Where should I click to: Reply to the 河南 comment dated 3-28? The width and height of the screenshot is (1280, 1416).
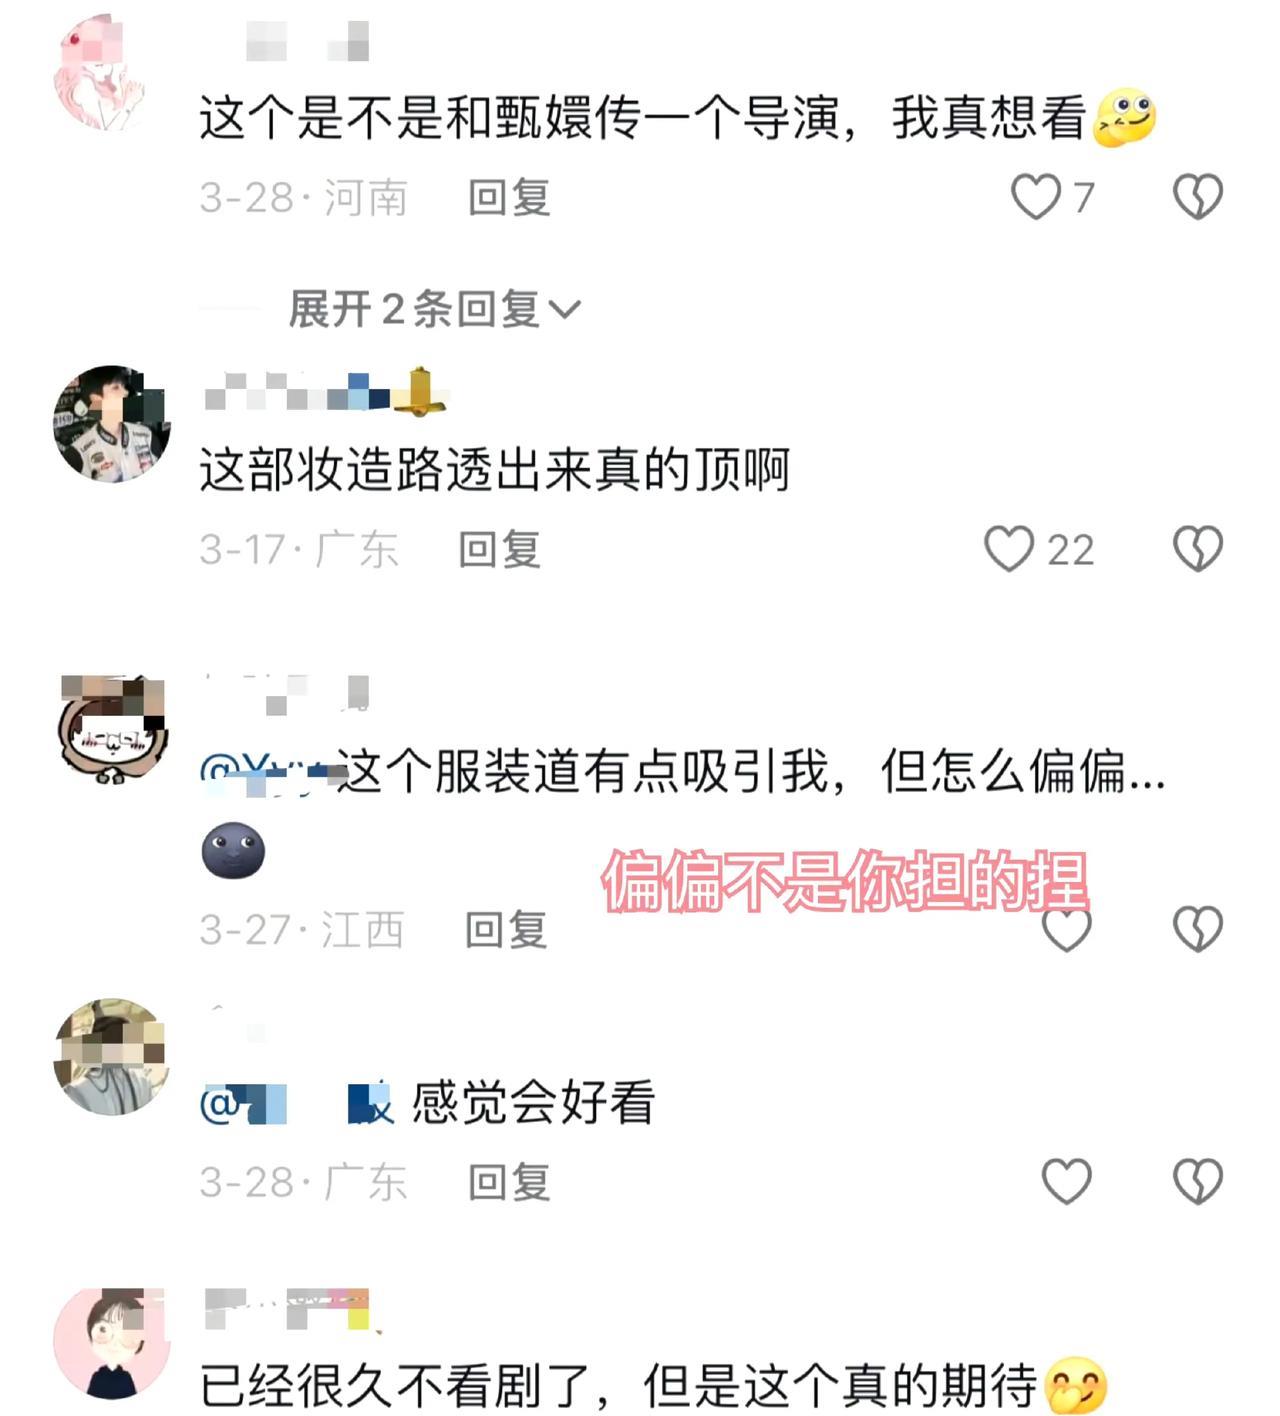[509, 198]
